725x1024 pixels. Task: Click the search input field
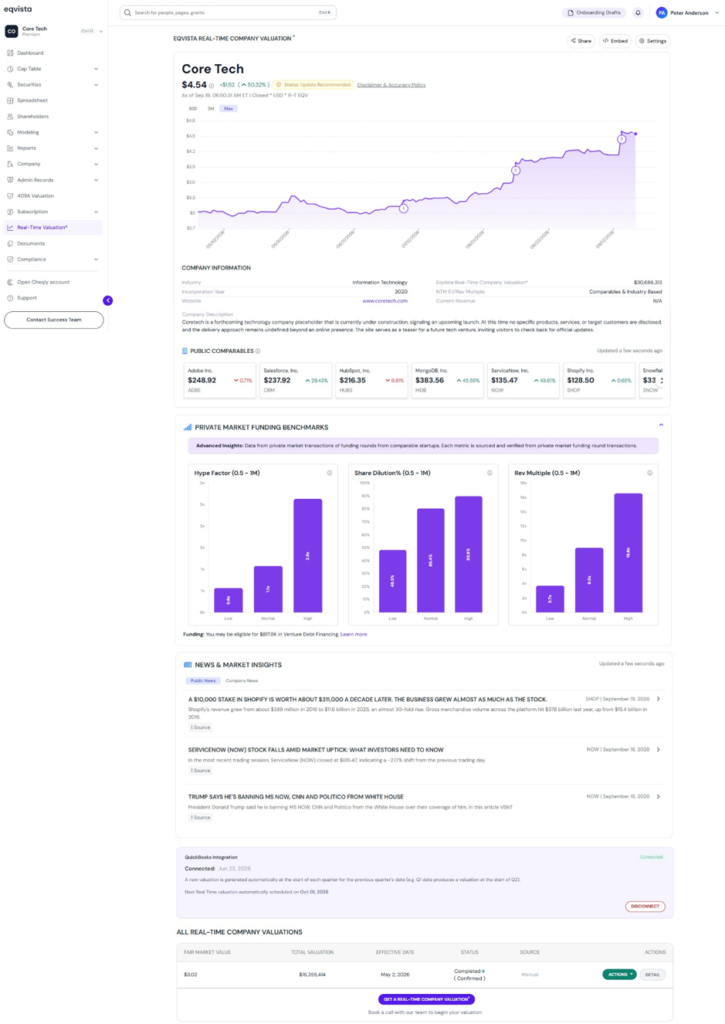tap(228, 12)
